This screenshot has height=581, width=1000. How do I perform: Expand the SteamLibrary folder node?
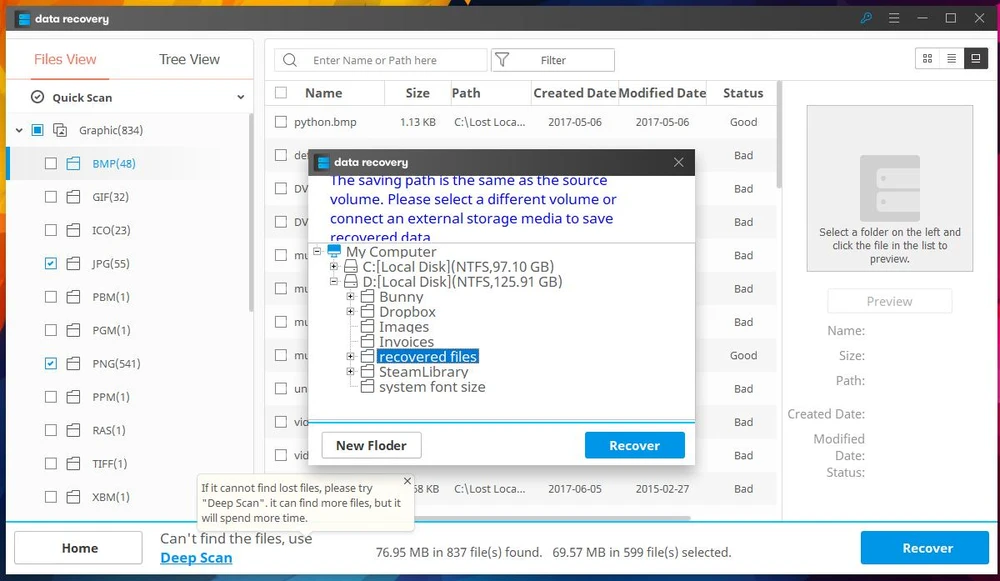(351, 372)
